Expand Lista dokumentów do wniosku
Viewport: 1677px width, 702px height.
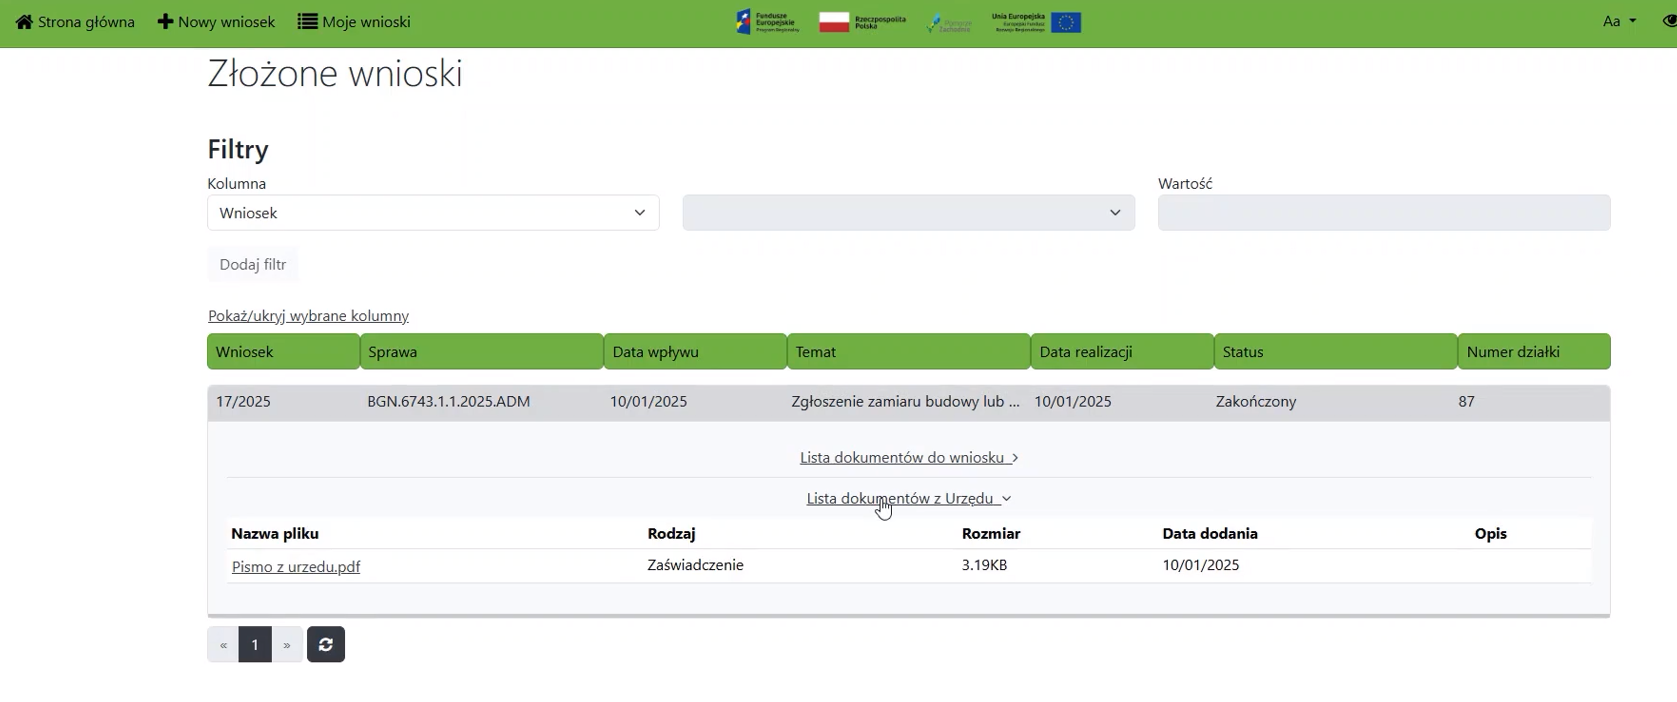[908, 458]
